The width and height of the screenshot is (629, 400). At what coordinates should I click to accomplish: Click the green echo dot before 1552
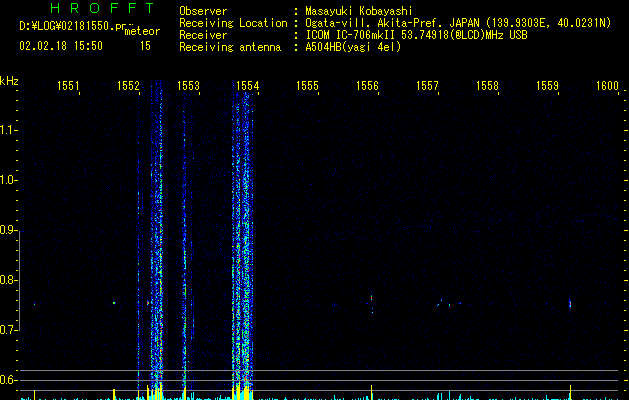(114, 303)
